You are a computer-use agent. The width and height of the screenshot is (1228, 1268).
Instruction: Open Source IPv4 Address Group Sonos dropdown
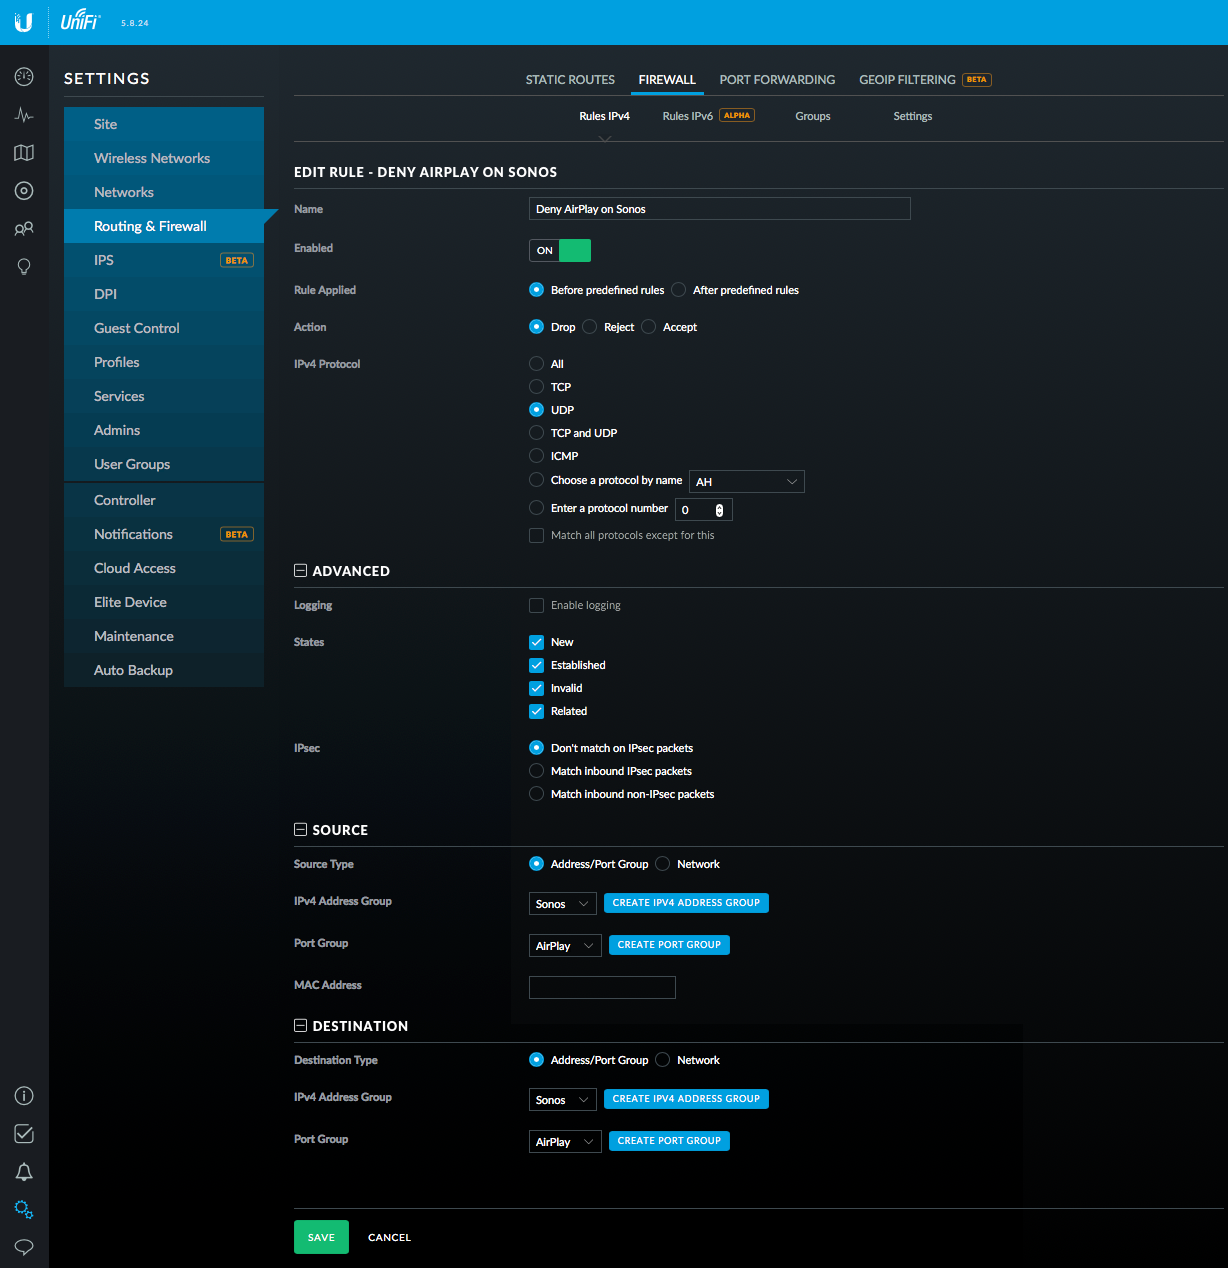point(562,904)
